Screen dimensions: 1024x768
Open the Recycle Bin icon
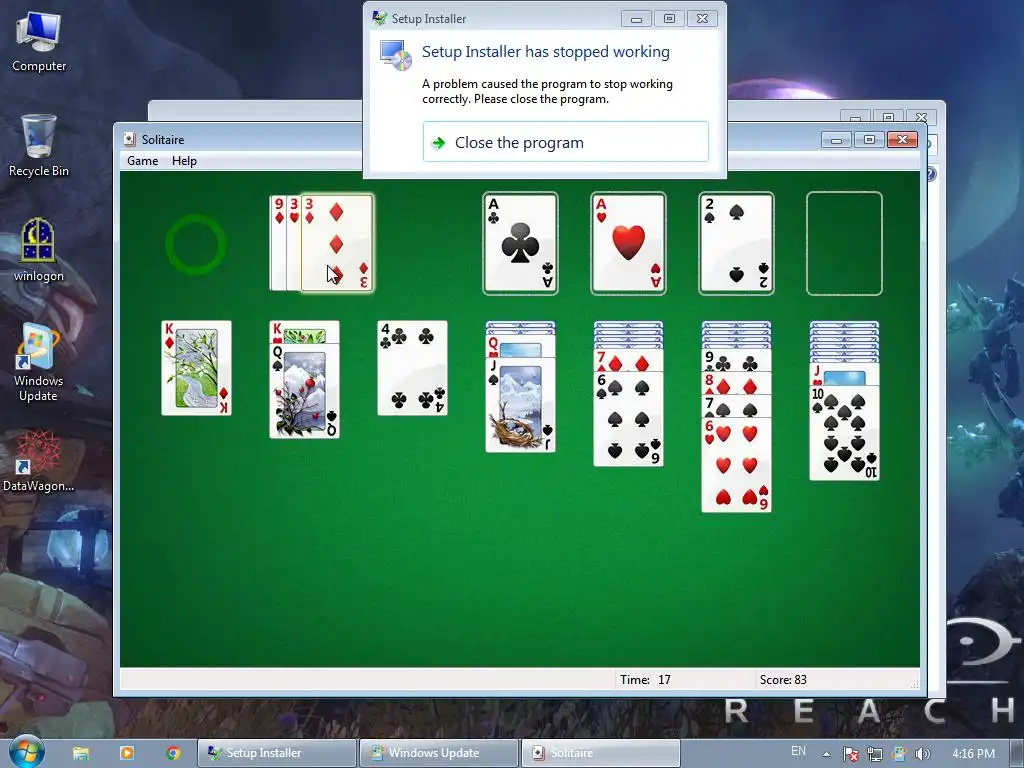[x=39, y=145]
